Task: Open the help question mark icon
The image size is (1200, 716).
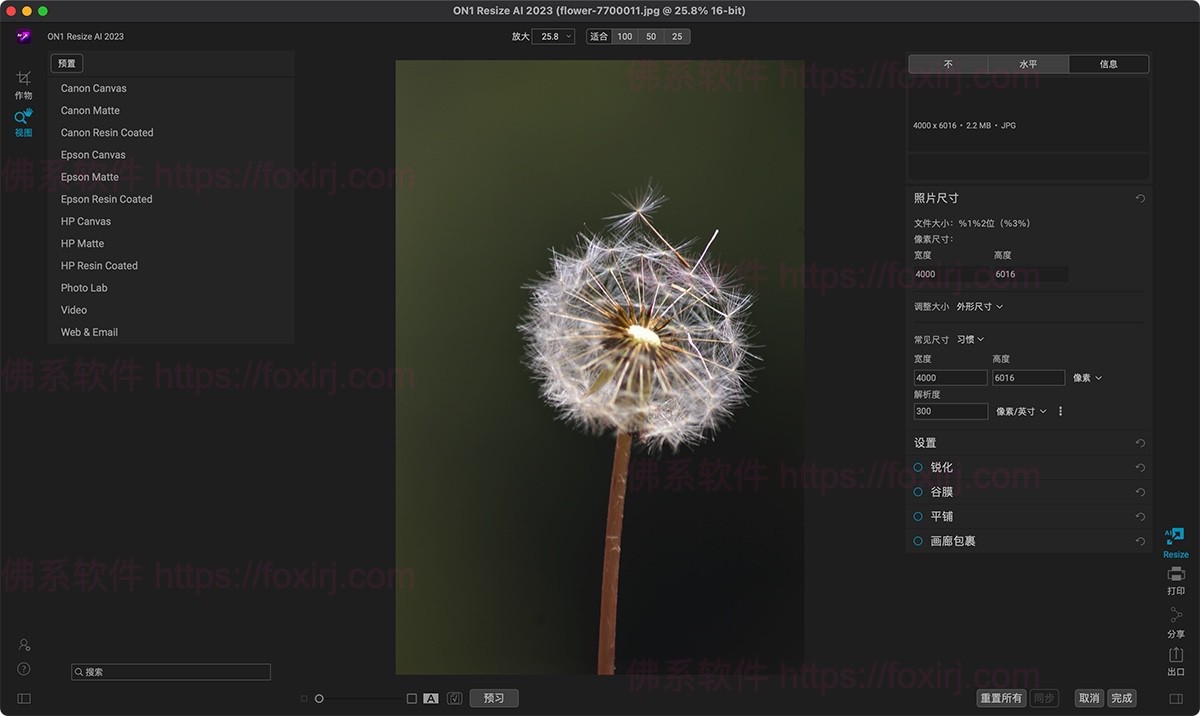Action: tap(24, 669)
